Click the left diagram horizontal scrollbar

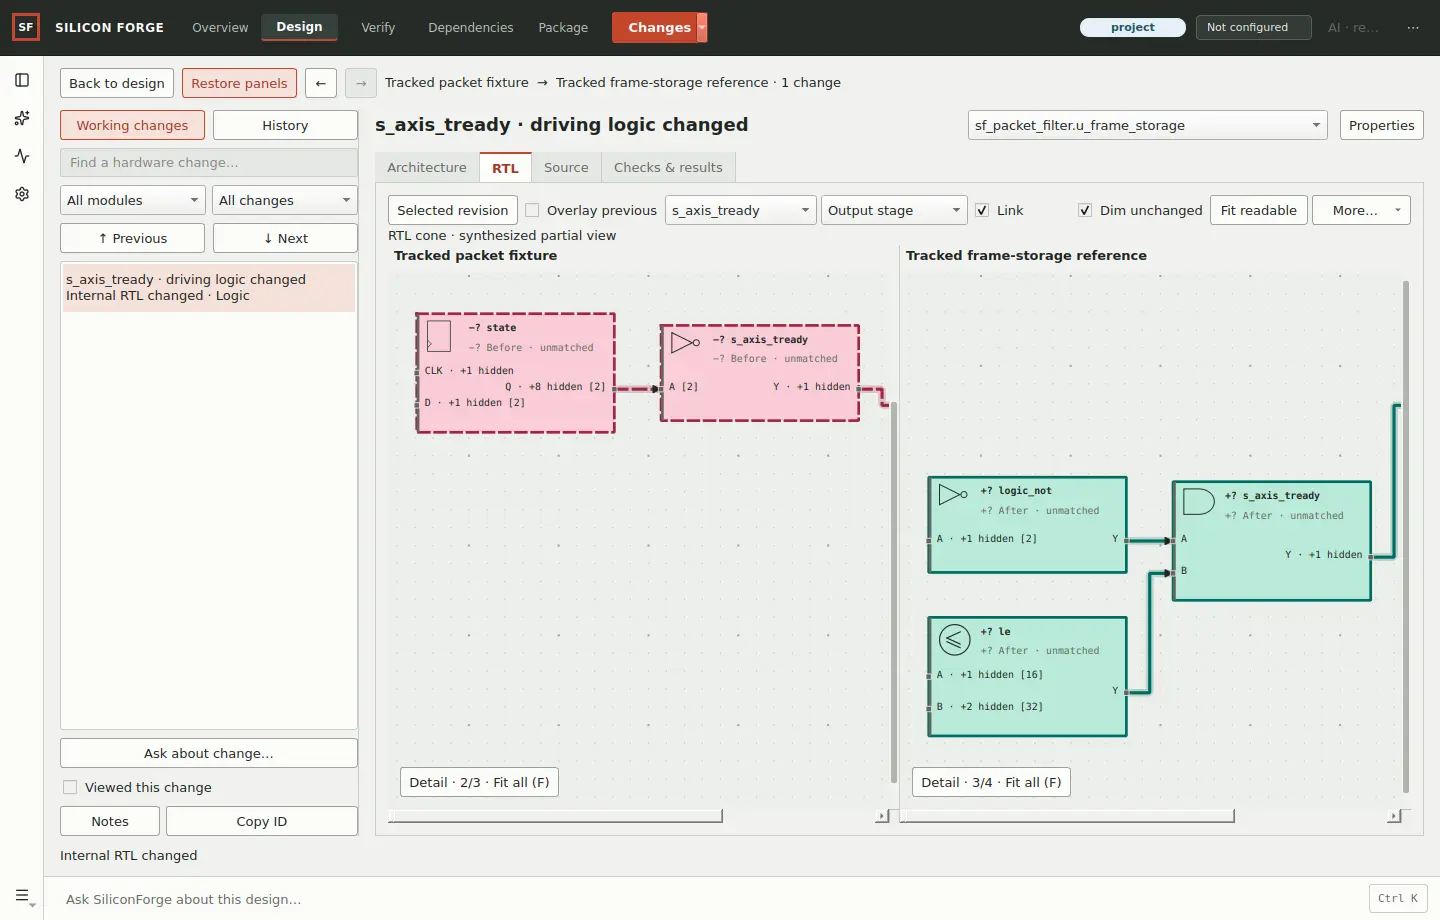click(555, 816)
